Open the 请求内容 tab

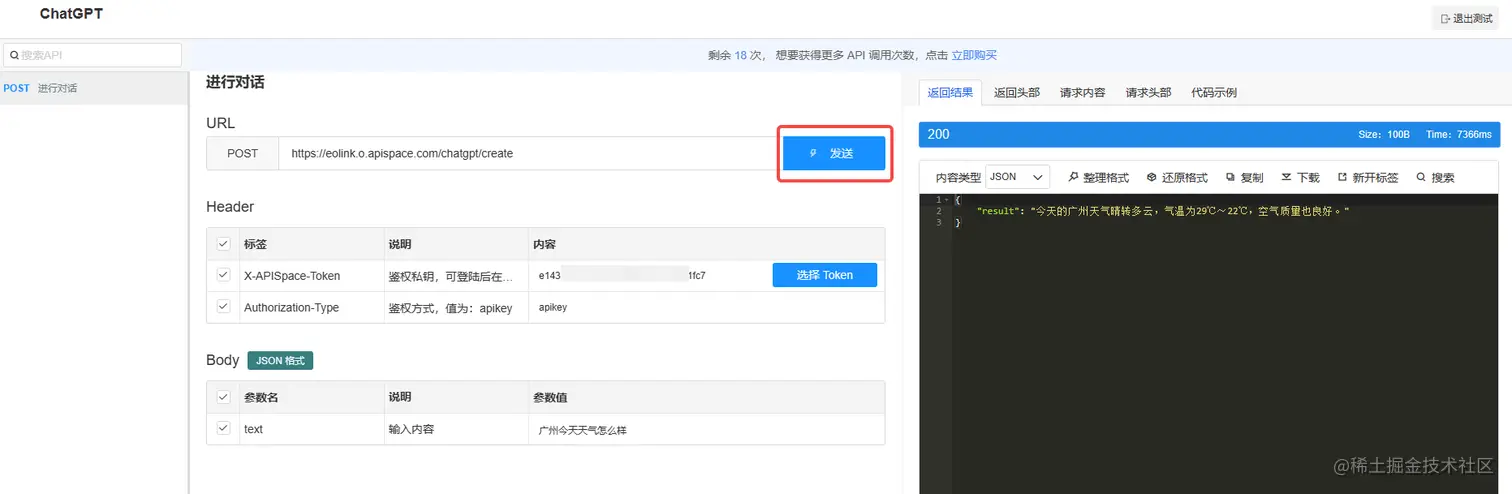(x=1083, y=92)
